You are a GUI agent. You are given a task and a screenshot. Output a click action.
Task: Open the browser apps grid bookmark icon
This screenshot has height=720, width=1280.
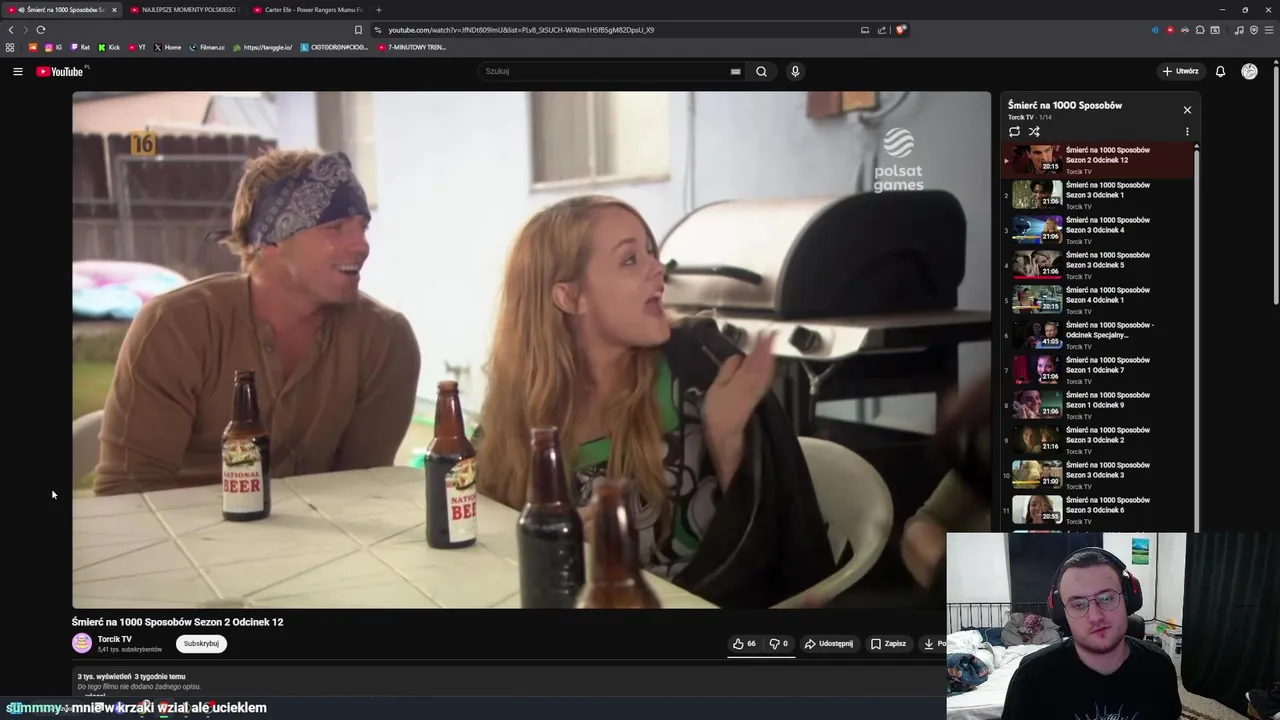(10, 47)
